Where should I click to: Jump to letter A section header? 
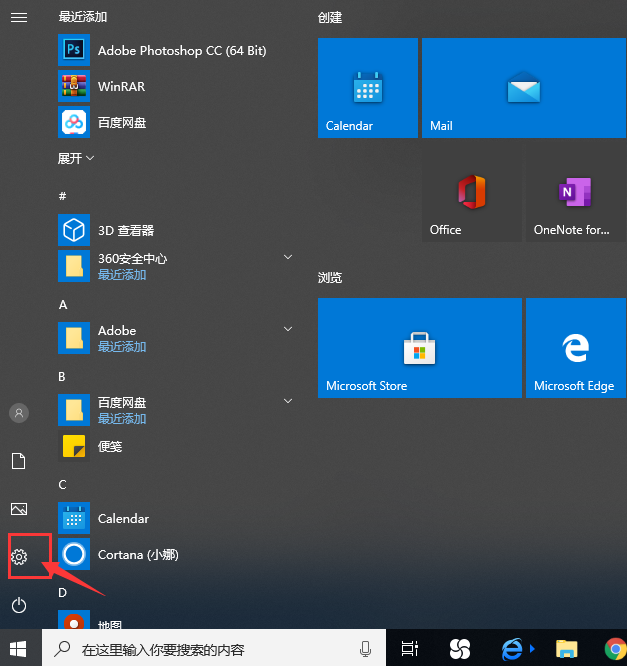pos(63,304)
